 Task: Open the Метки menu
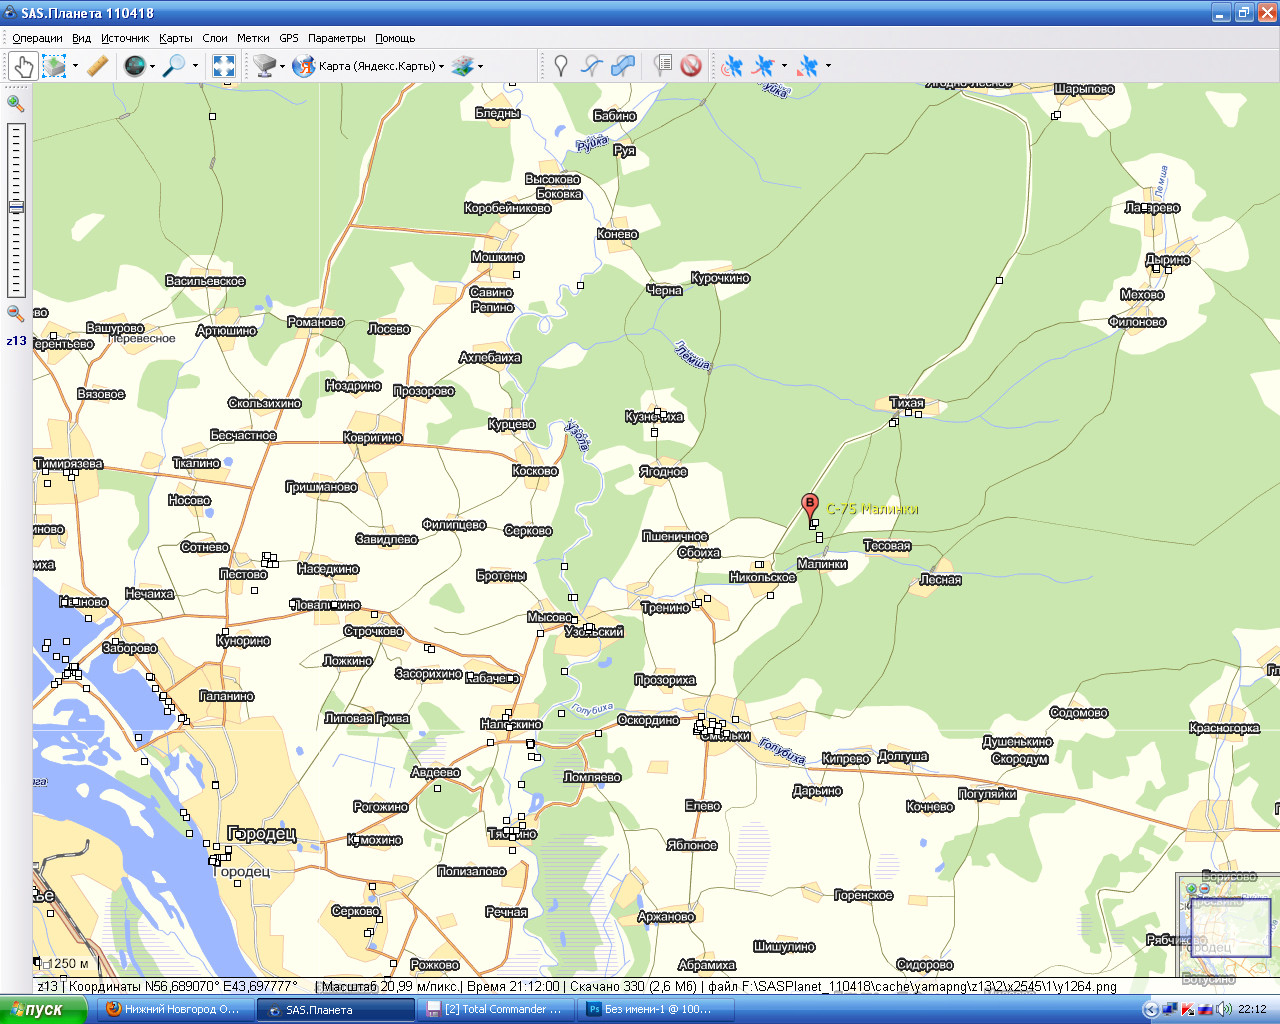pos(253,38)
